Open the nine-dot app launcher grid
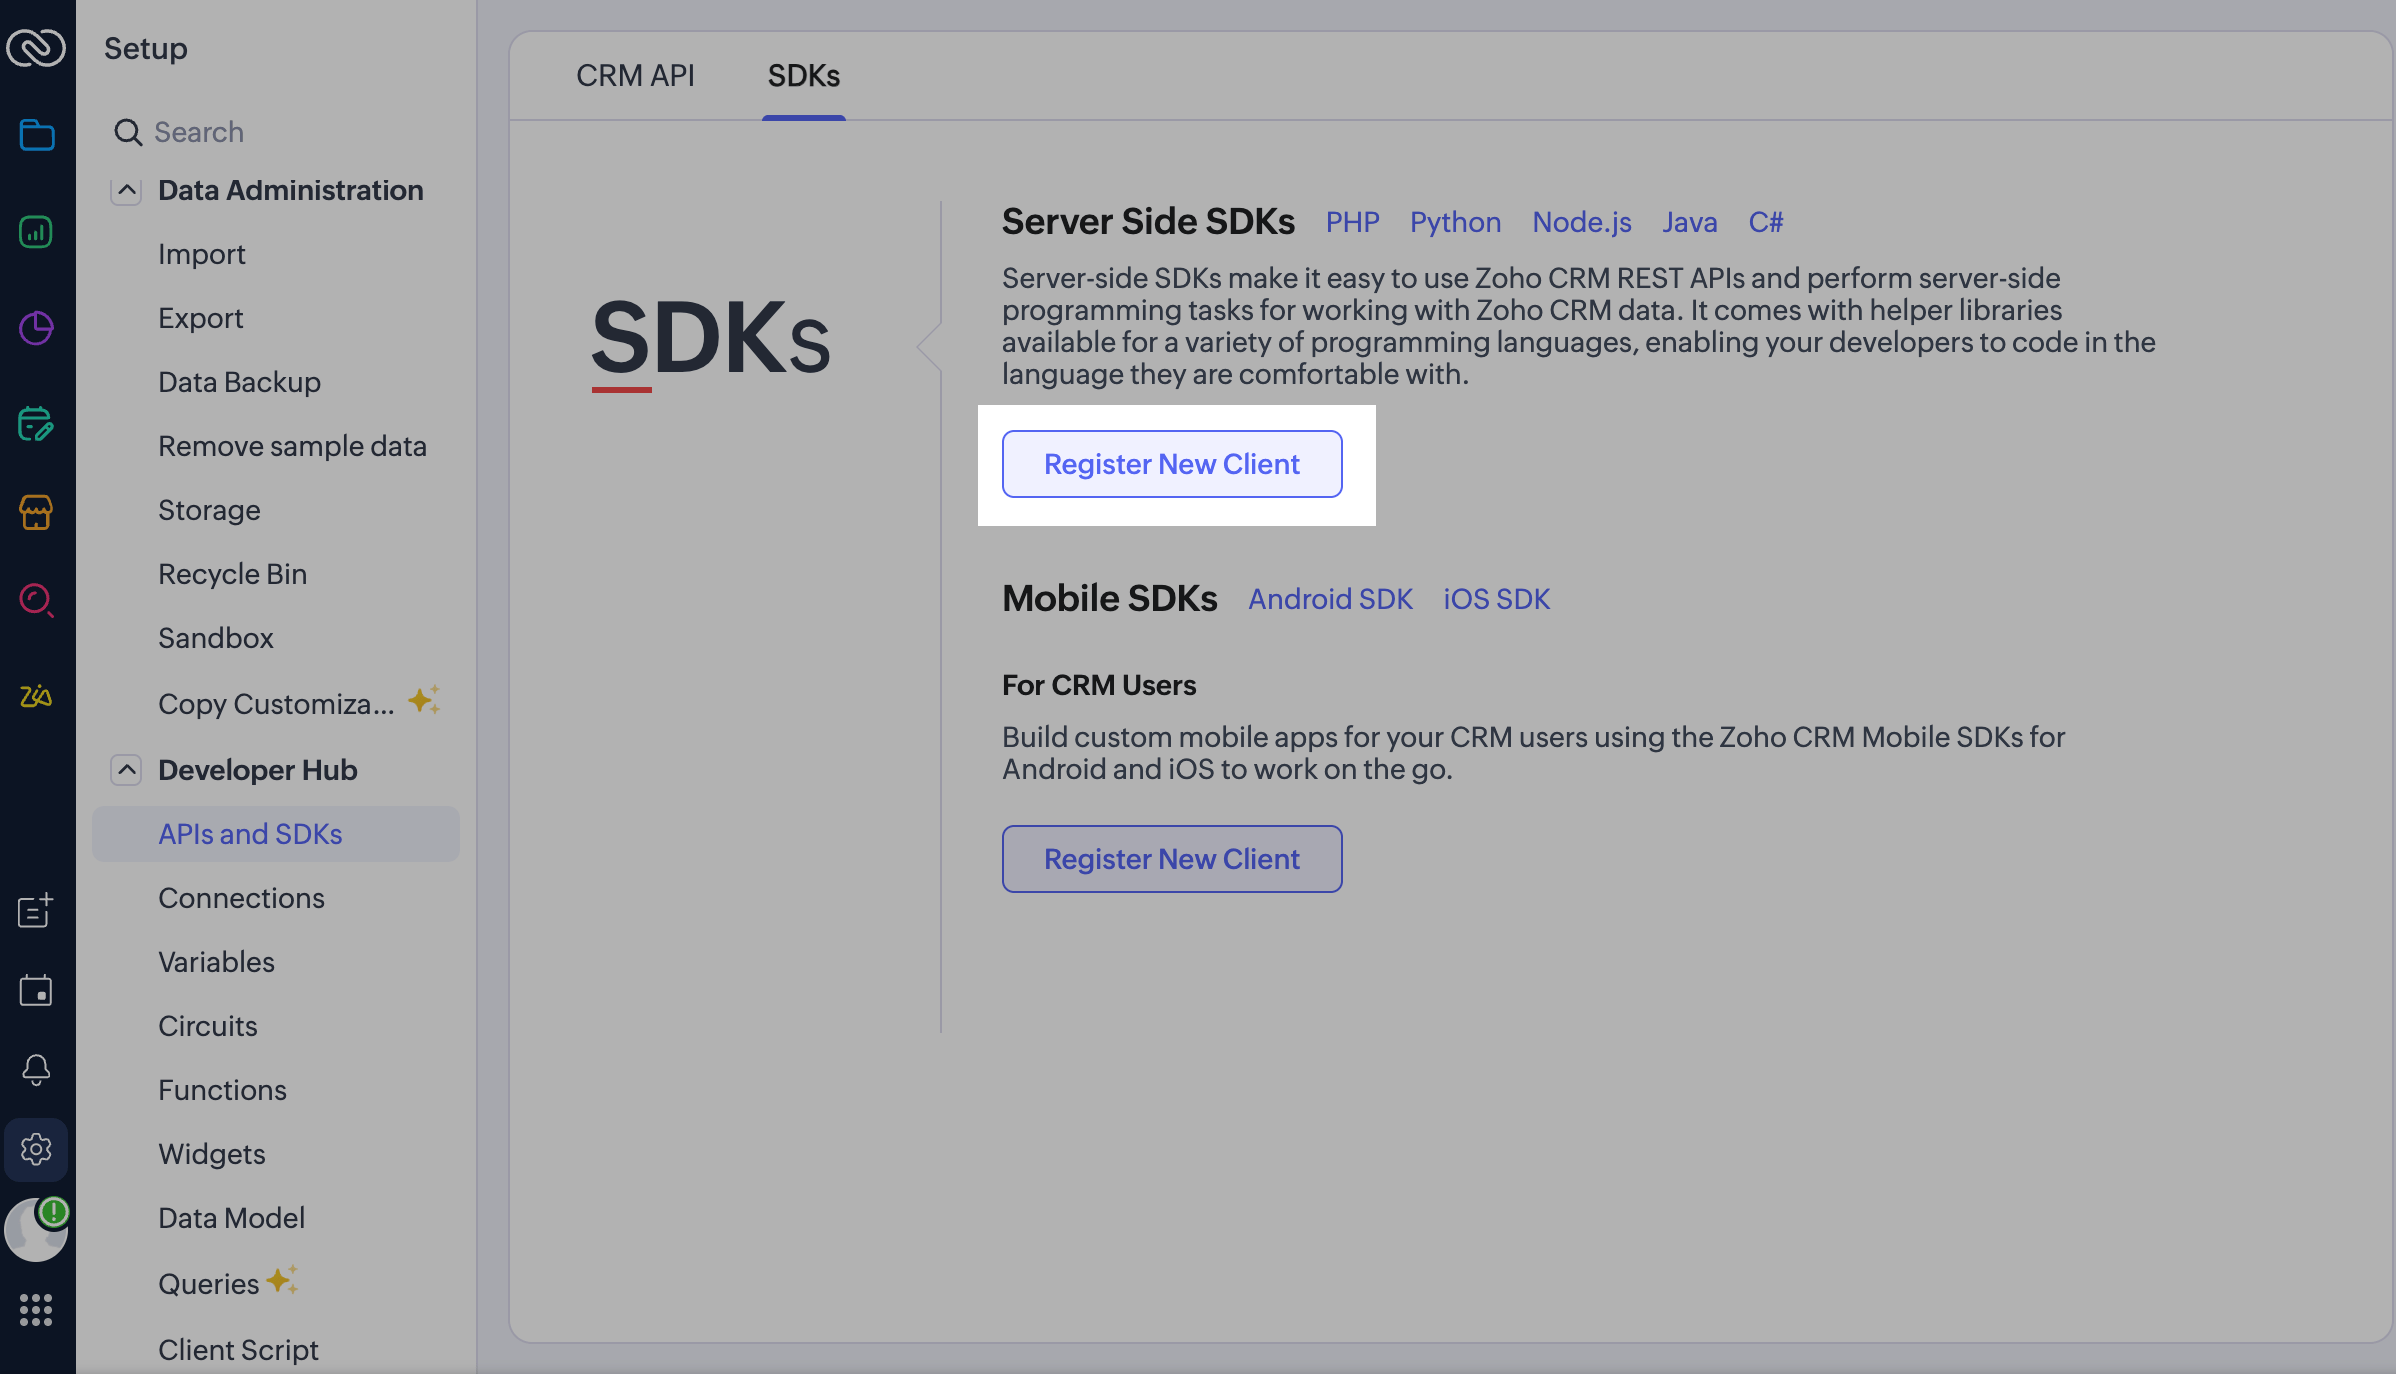 (36, 1309)
